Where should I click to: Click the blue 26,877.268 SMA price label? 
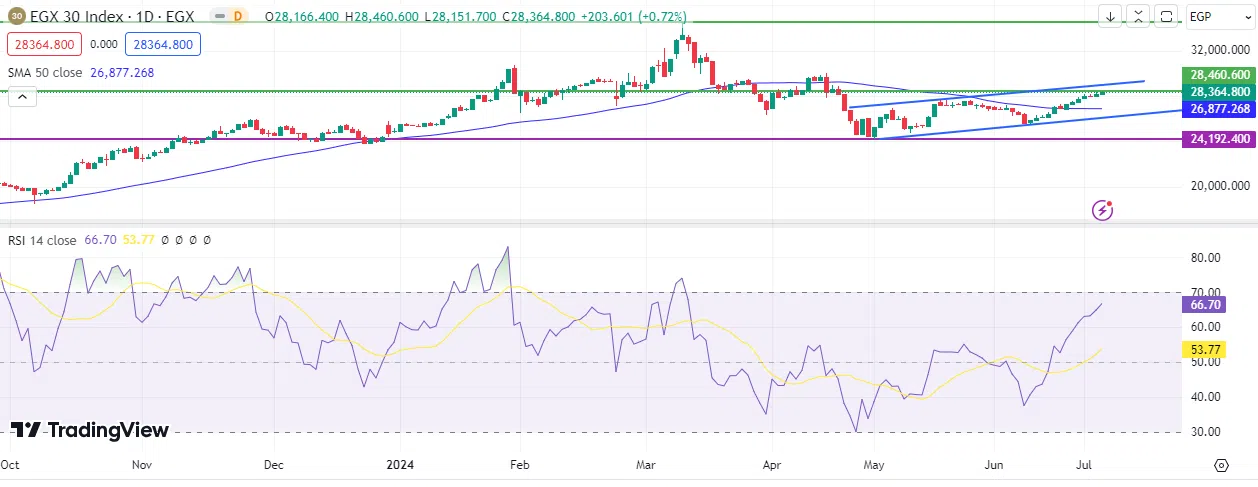[1218, 109]
